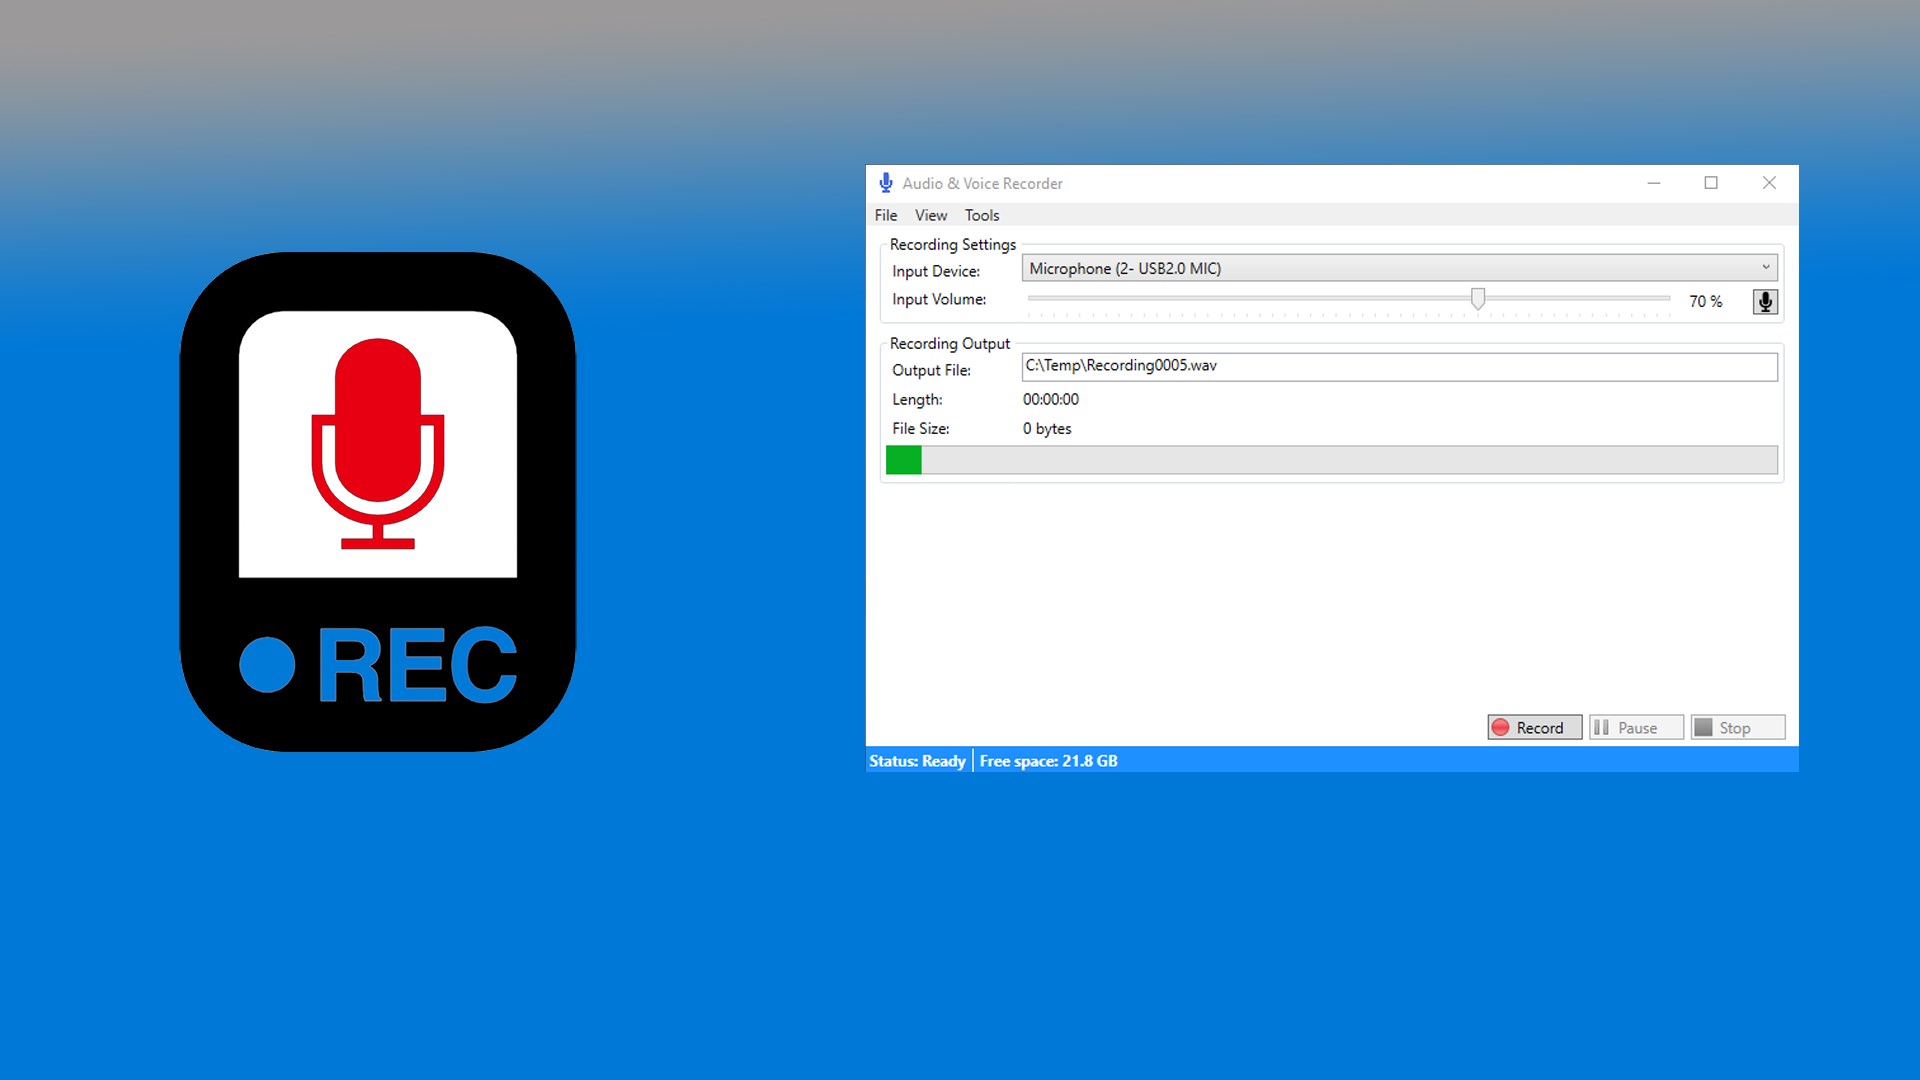Click the microphone icon next to Input Volume
Image resolution: width=1920 pixels, height=1080 pixels.
[x=1765, y=301]
